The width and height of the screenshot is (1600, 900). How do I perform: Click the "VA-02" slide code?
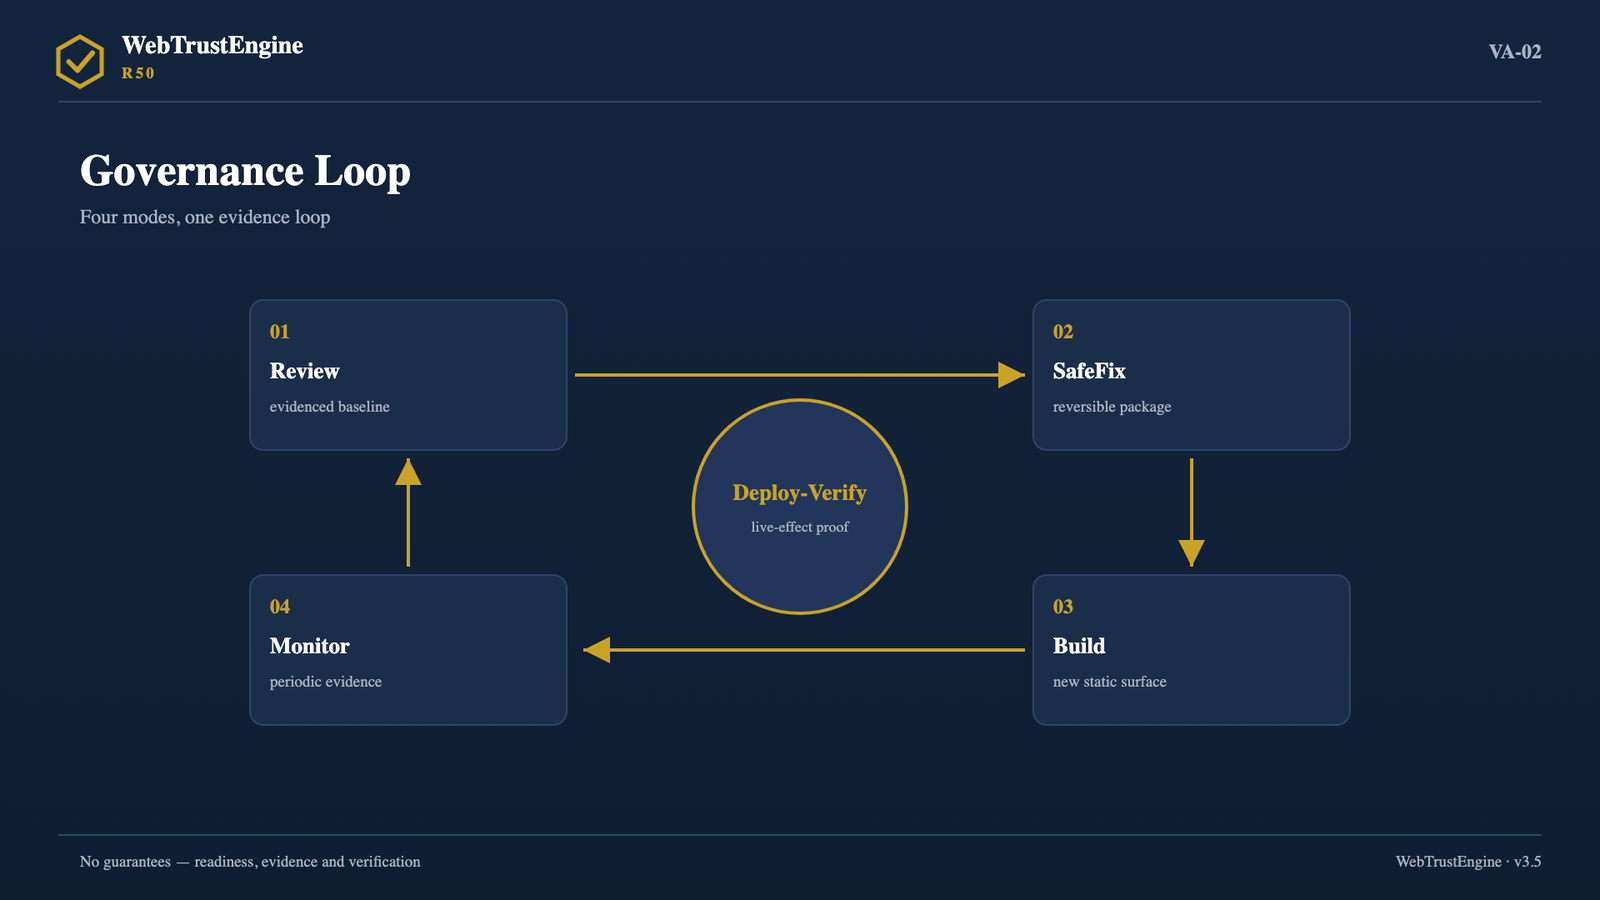1515,52
